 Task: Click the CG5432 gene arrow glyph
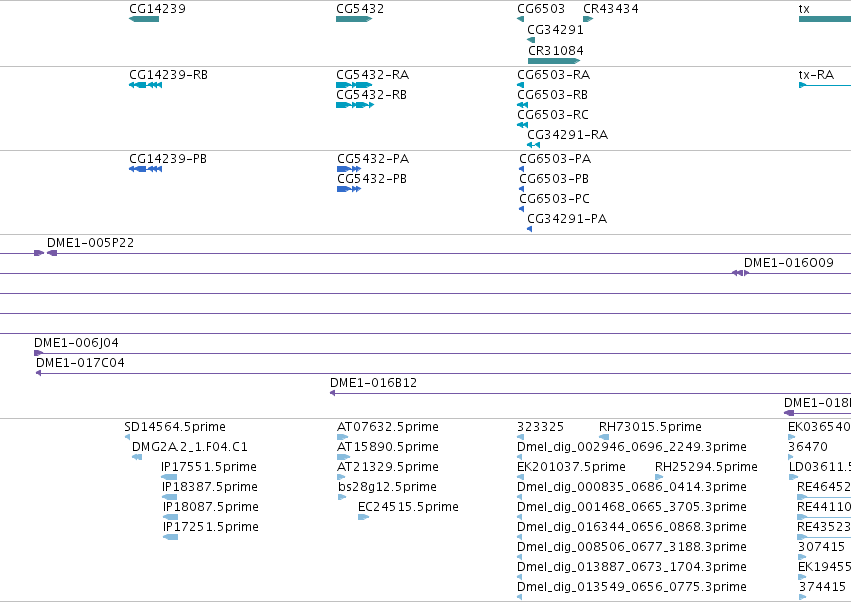click(x=354, y=19)
